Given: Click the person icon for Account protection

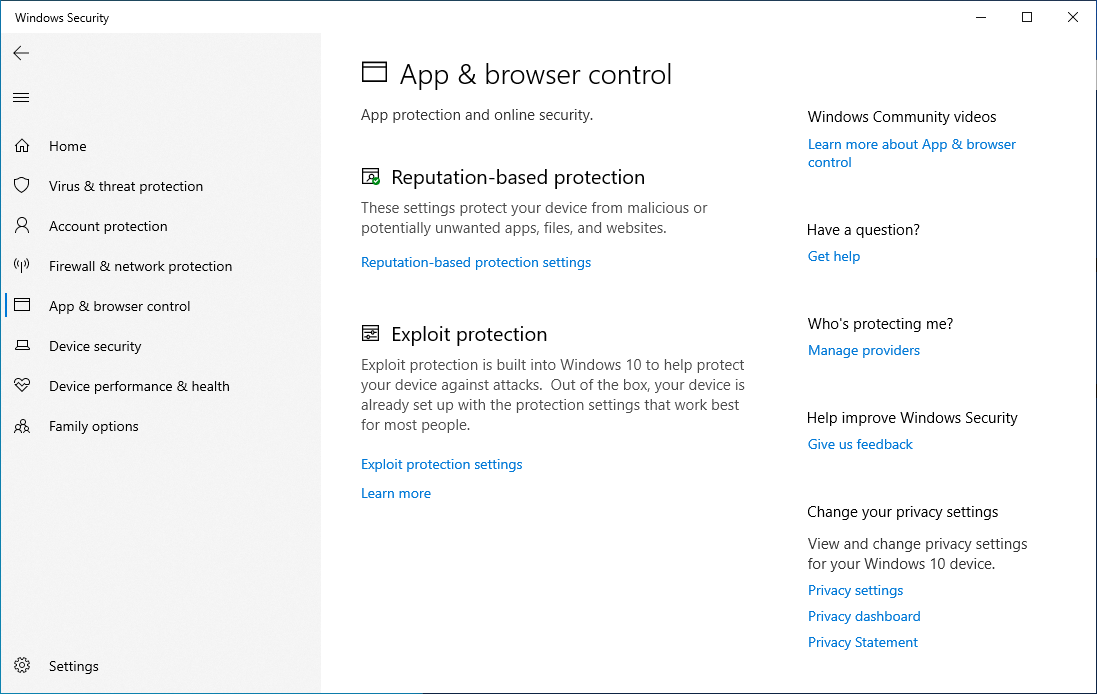Looking at the screenshot, I should tap(22, 225).
